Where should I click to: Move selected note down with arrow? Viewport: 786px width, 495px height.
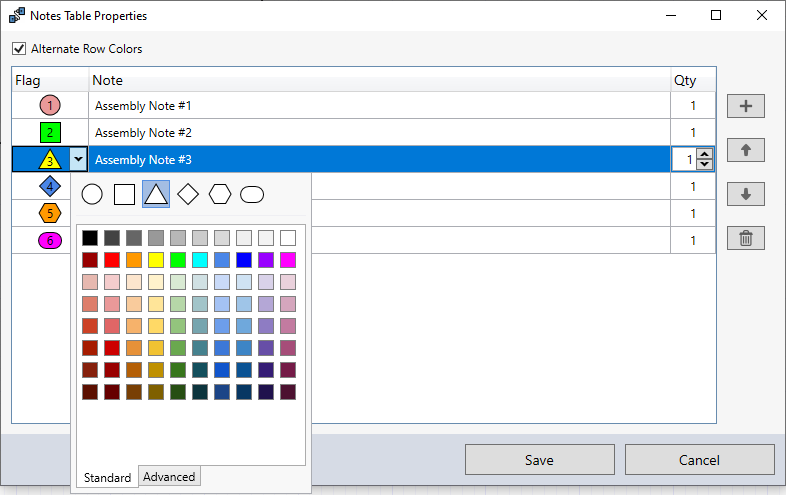click(746, 194)
